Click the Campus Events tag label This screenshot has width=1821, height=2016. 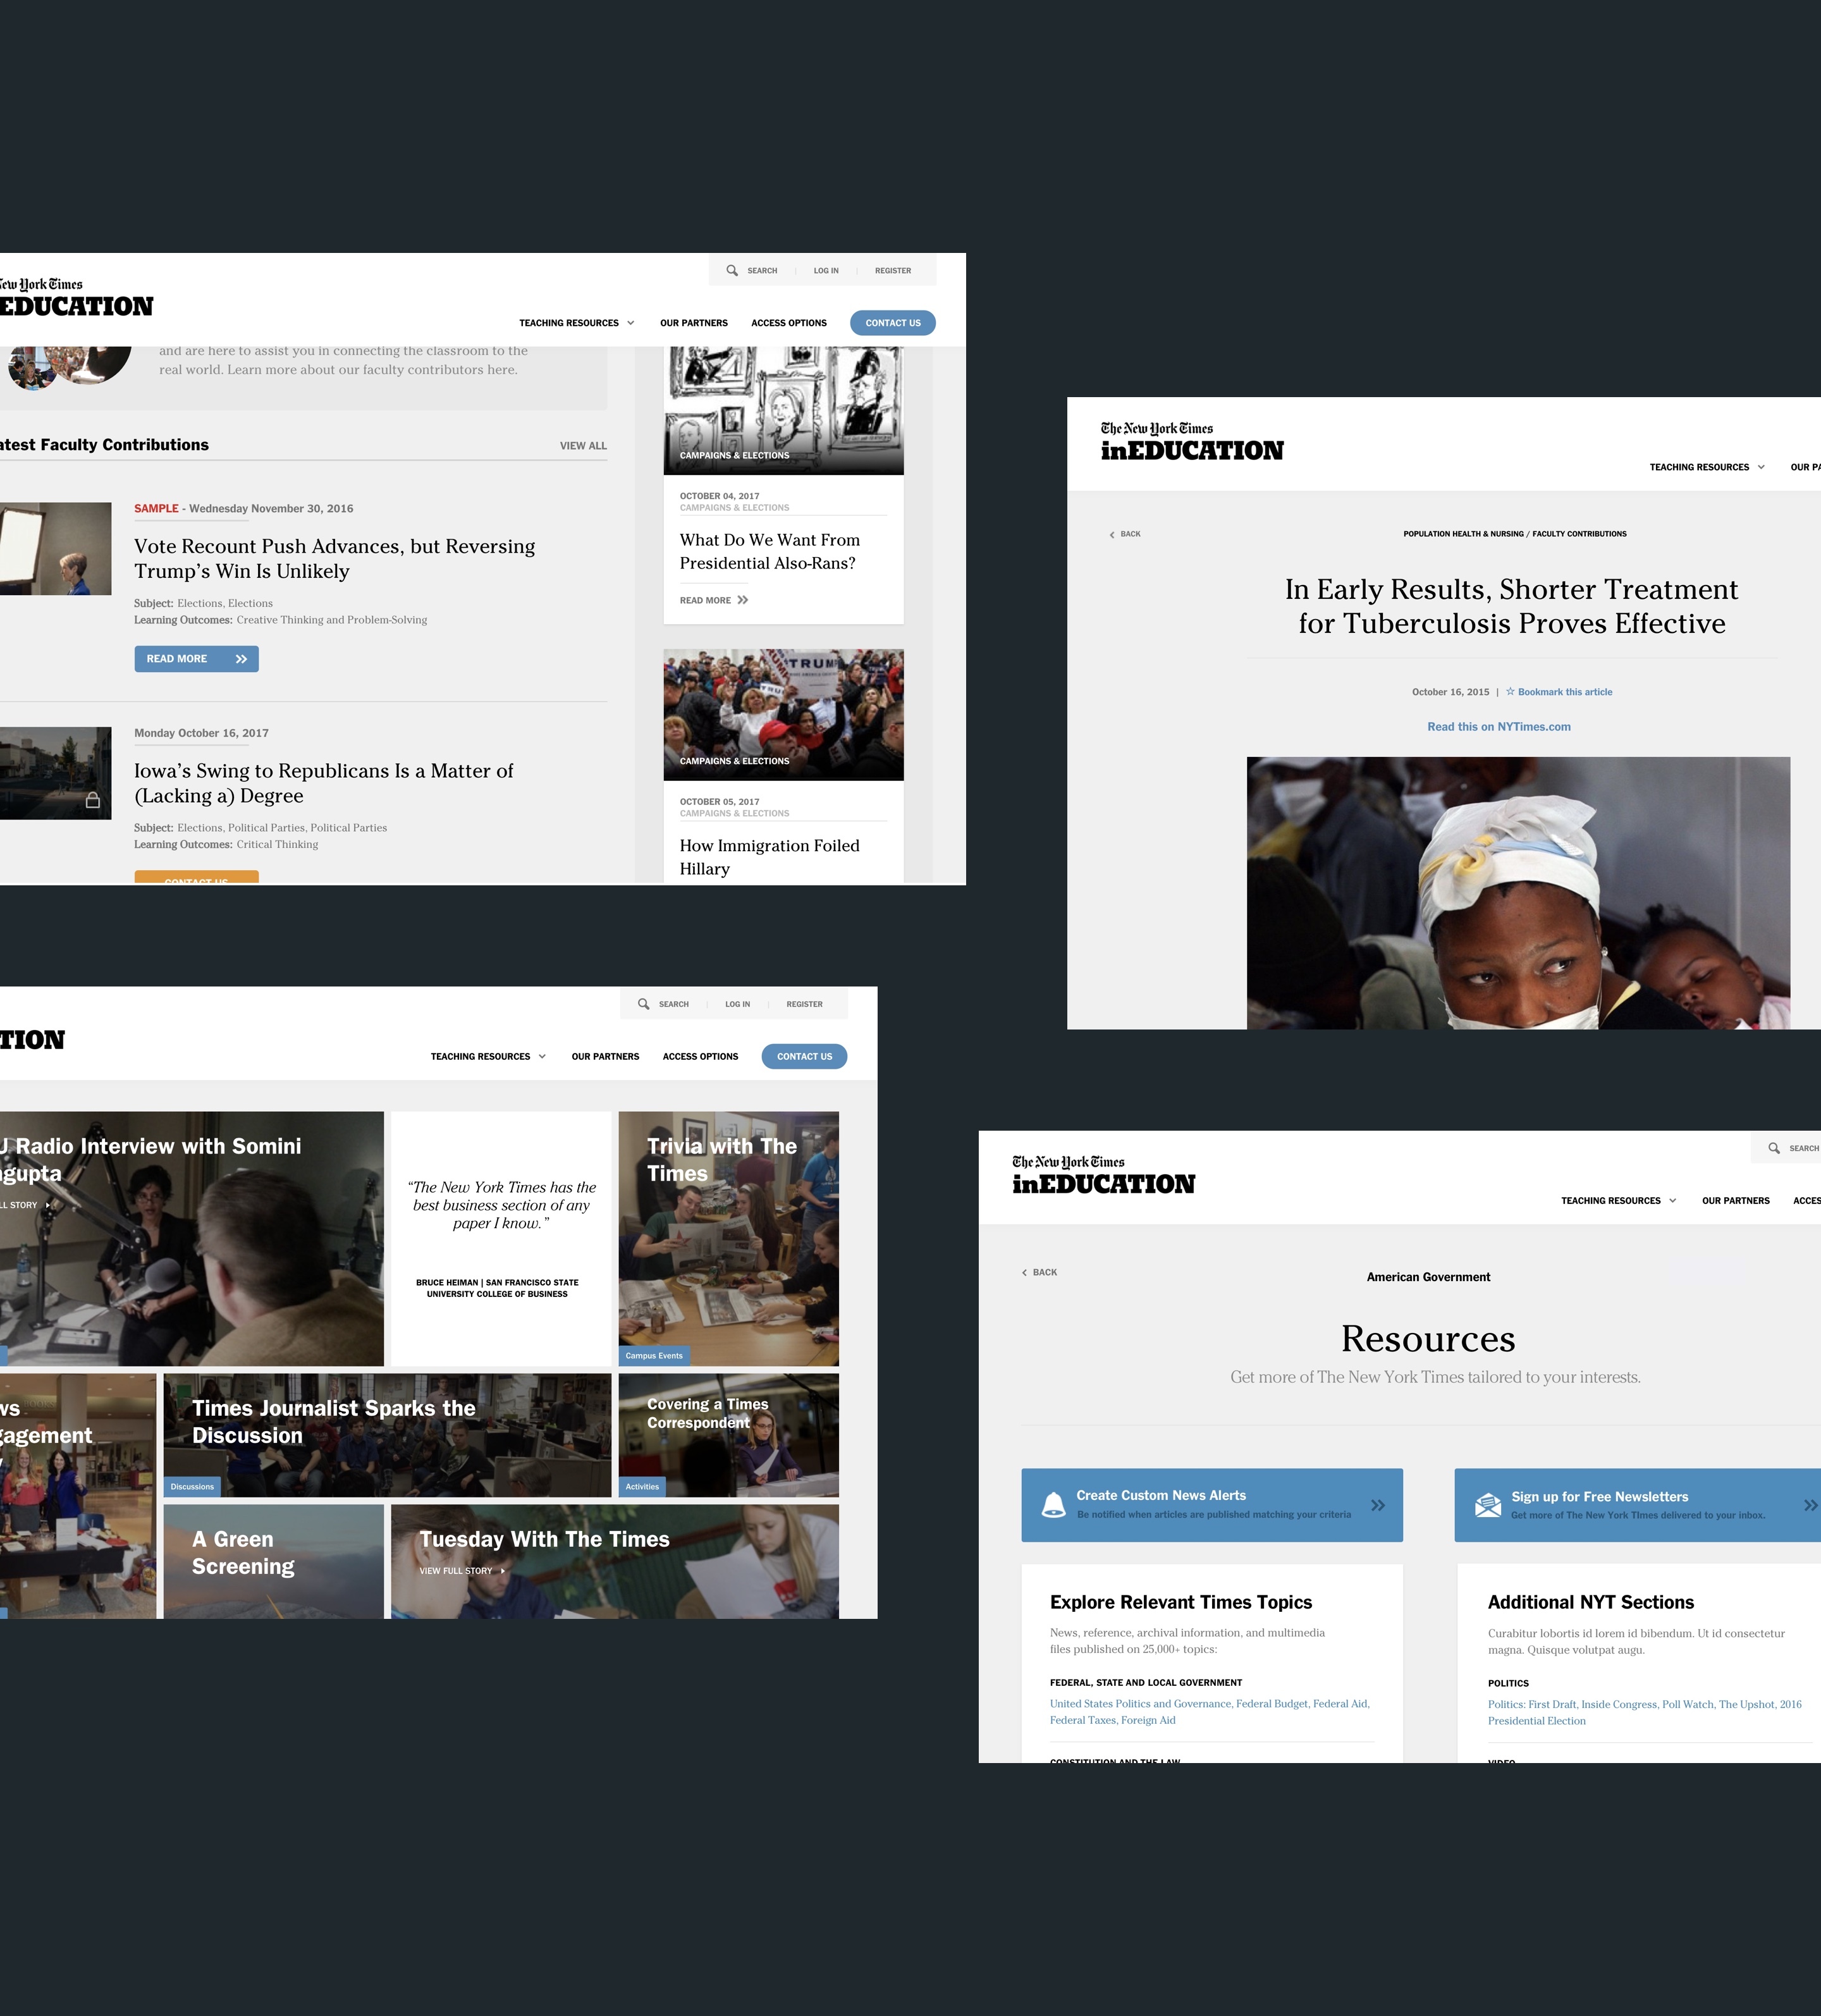pyautogui.click(x=654, y=1356)
